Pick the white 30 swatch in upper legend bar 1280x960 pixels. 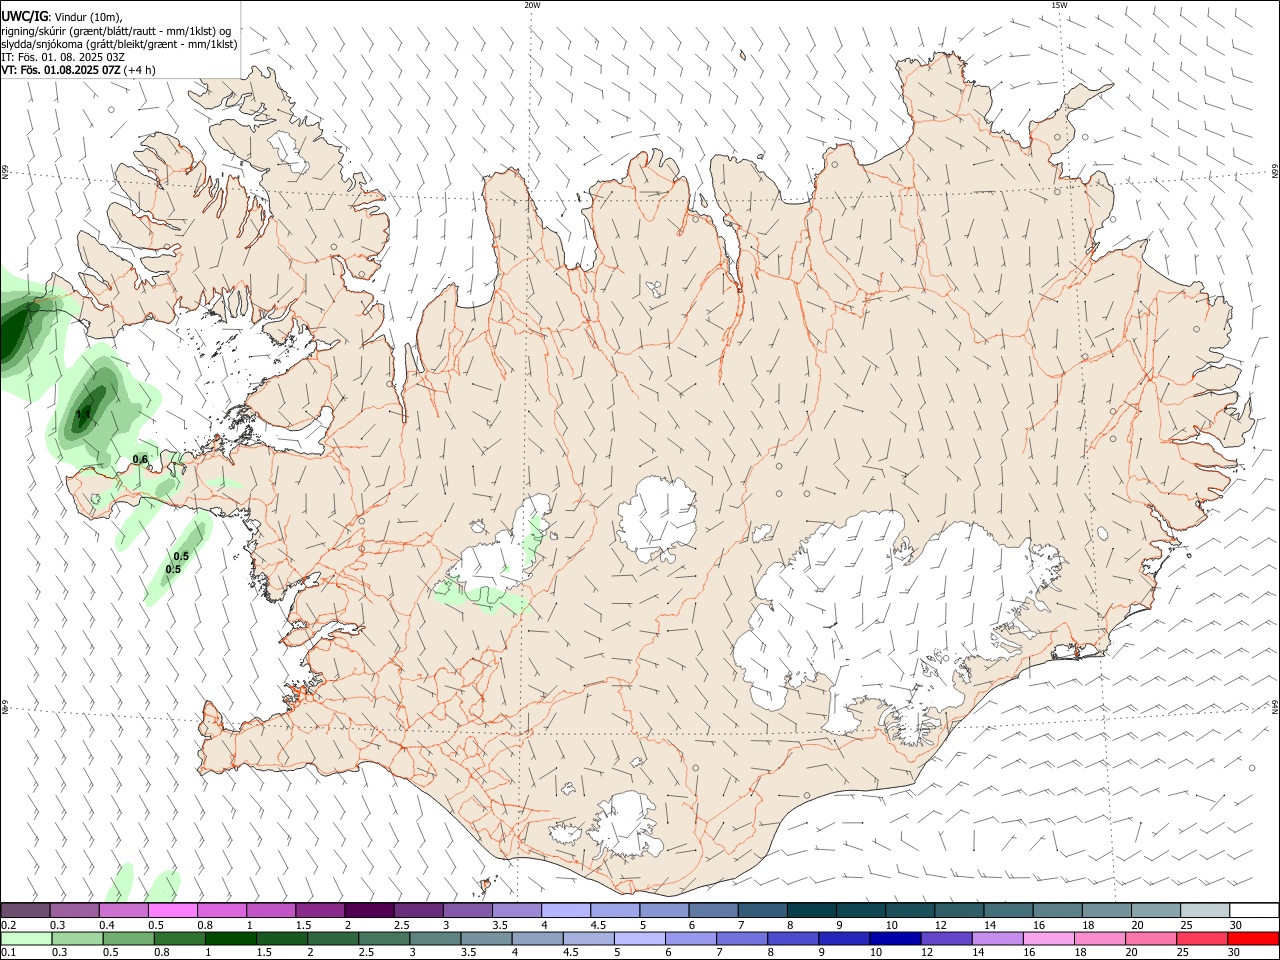coord(1253,910)
